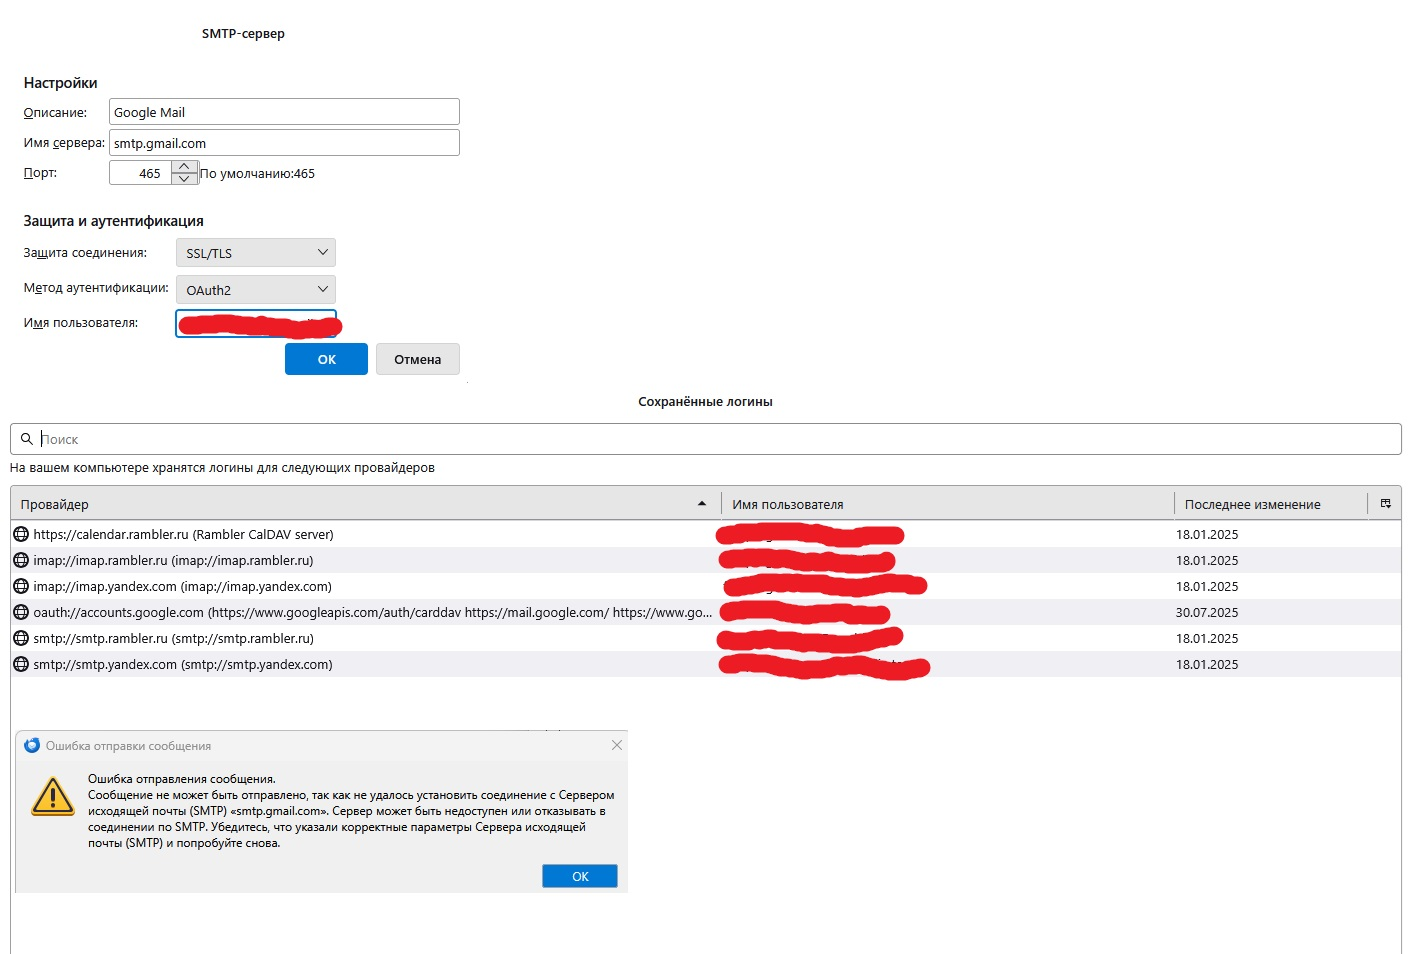Click the Имя сервера label
The image size is (1419, 954).
[x=64, y=143]
